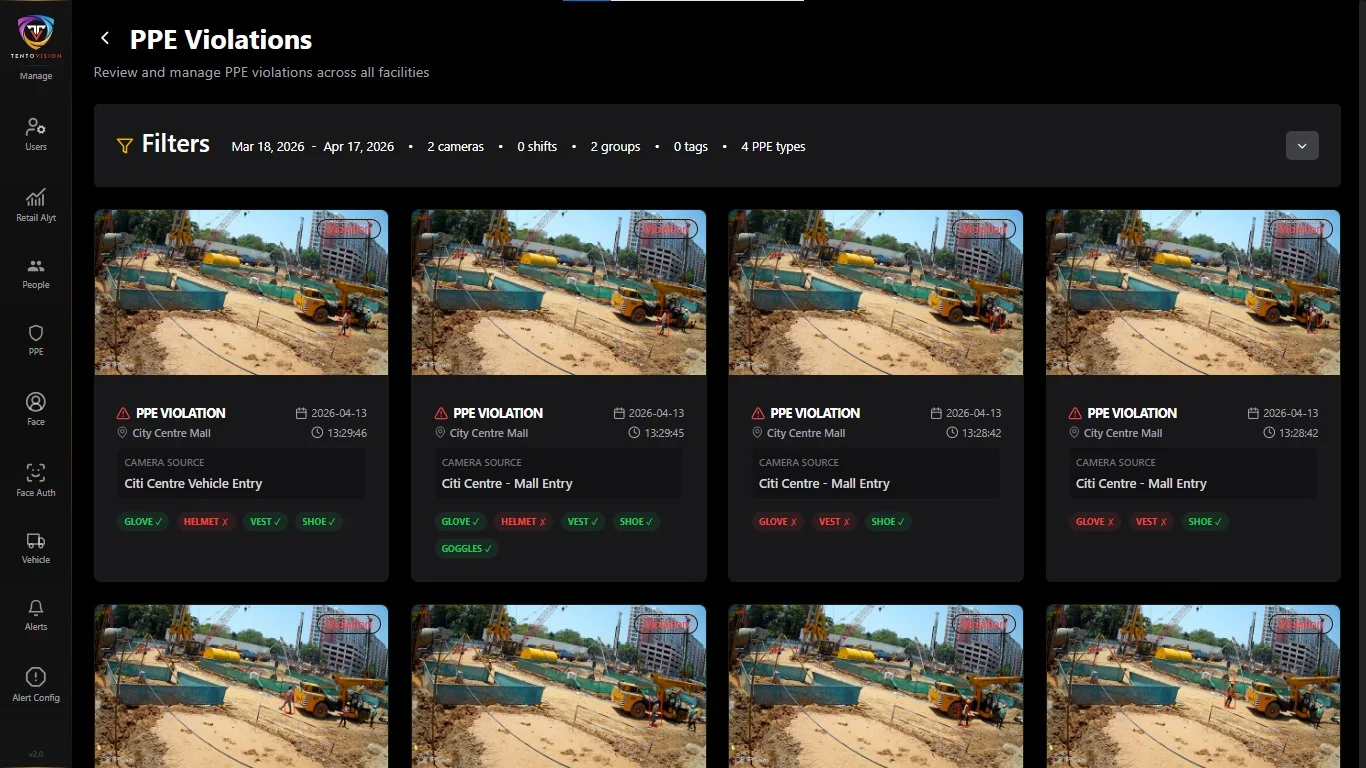Click warning triangle on the 13:29:46 violation card
Image resolution: width=1366 pixels, height=768 pixels.
click(x=123, y=413)
